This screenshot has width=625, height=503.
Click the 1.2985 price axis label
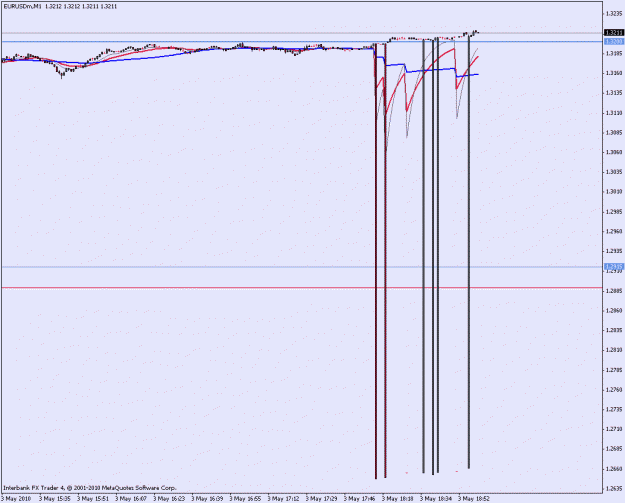point(614,211)
